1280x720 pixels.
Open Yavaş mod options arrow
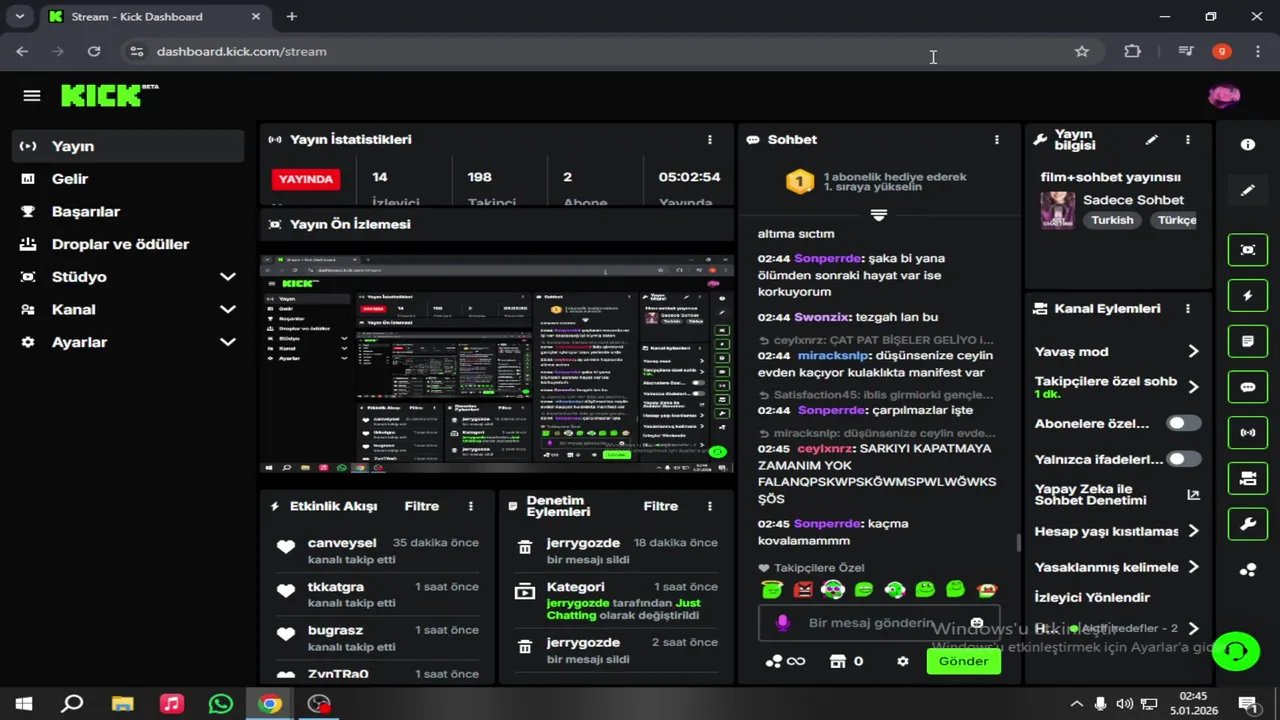pos(1193,351)
